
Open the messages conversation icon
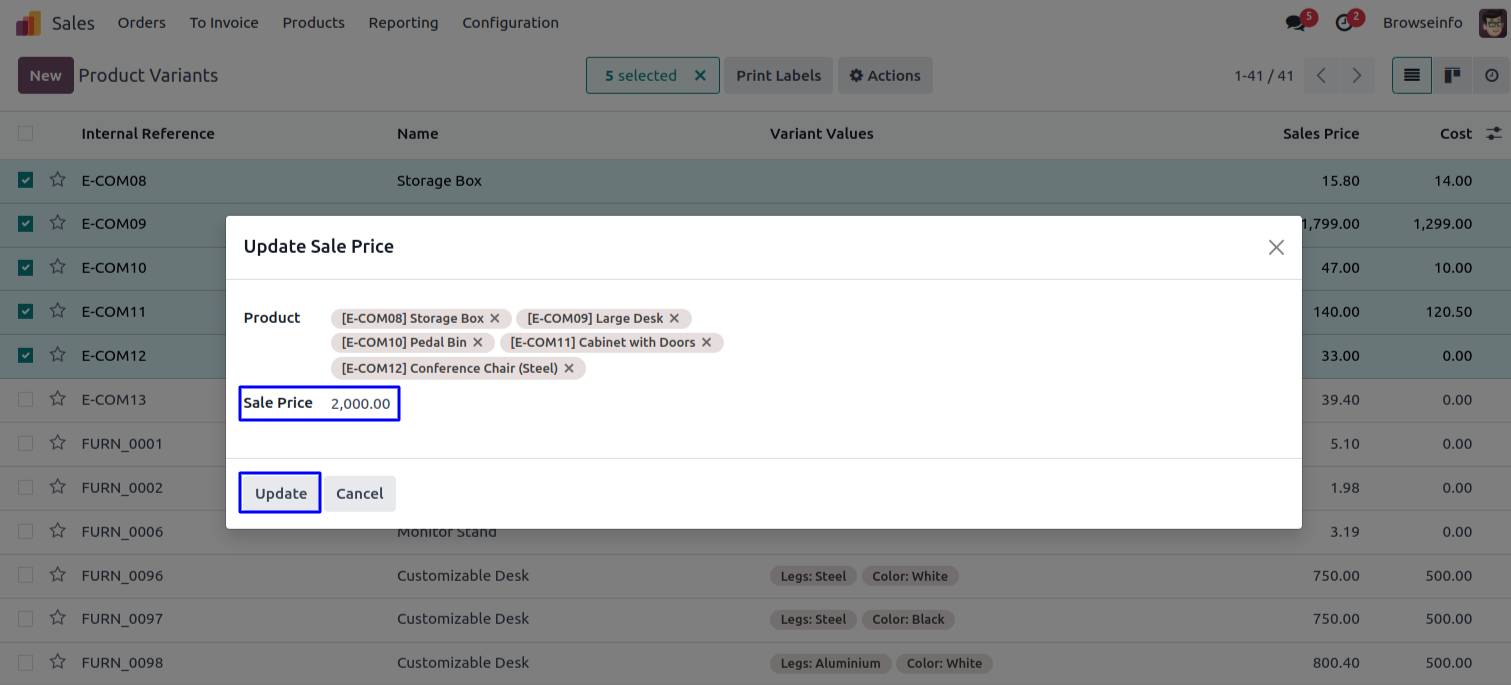(1296, 23)
